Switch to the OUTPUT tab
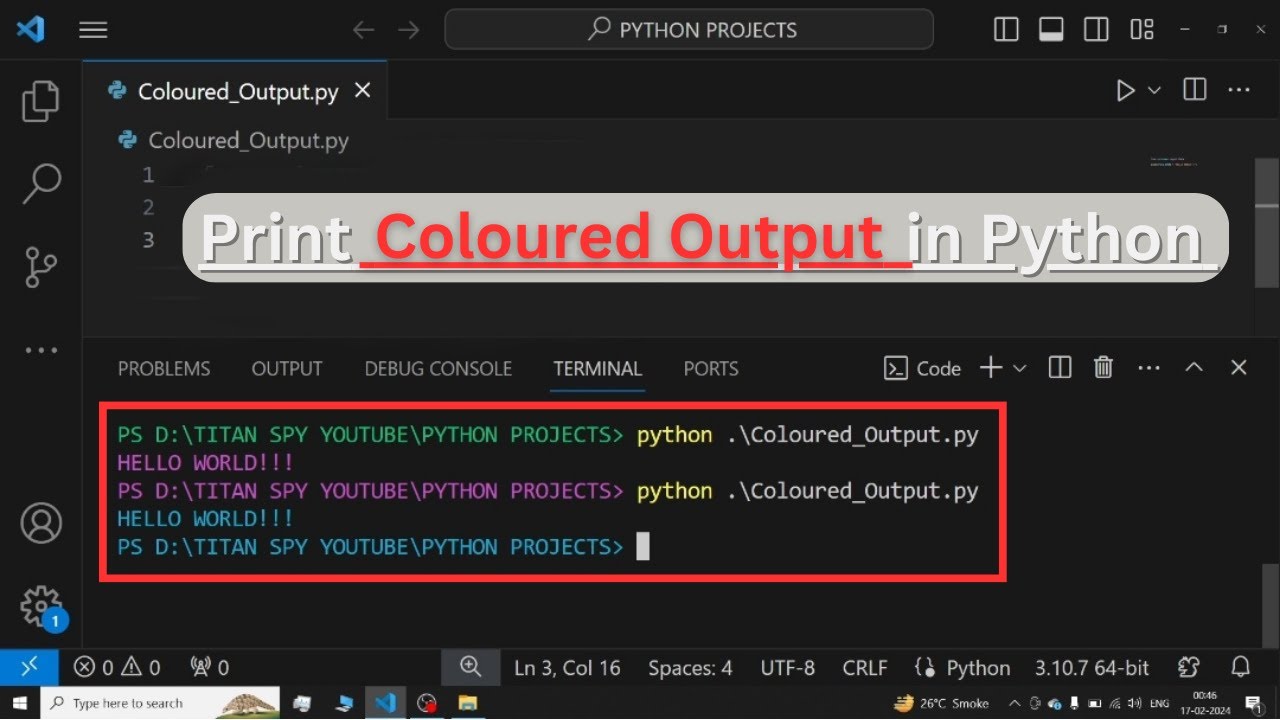The height and width of the screenshot is (720, 1280). (287, 369)
